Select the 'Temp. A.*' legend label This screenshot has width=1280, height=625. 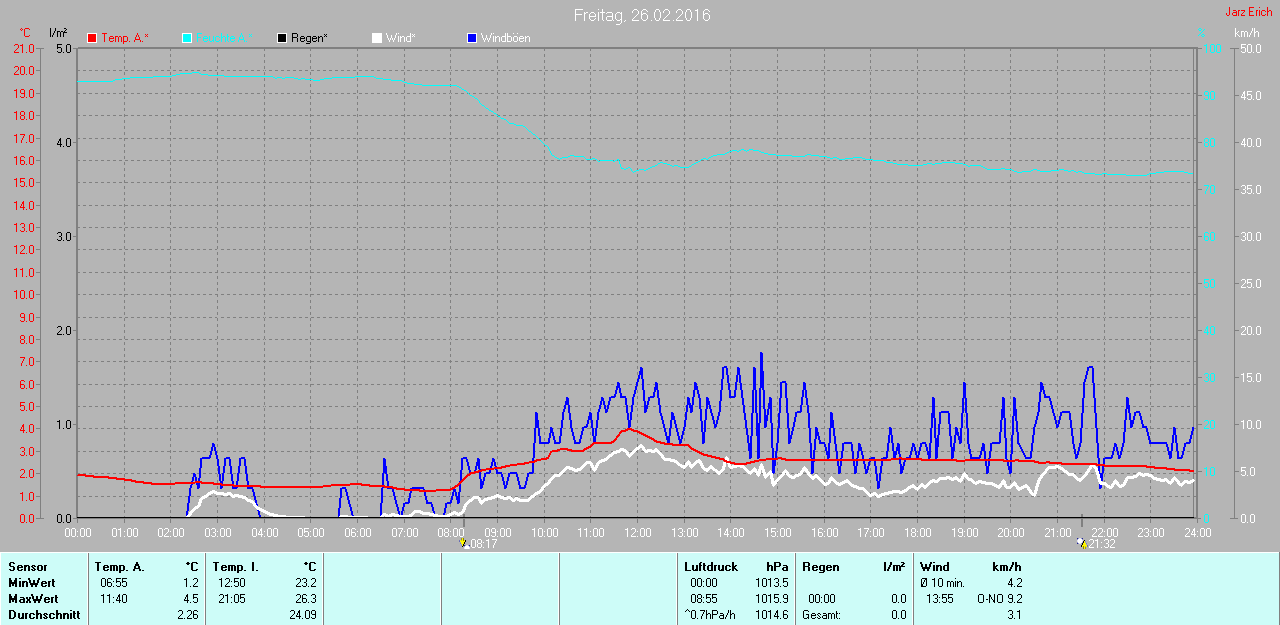tap(125, 38)
